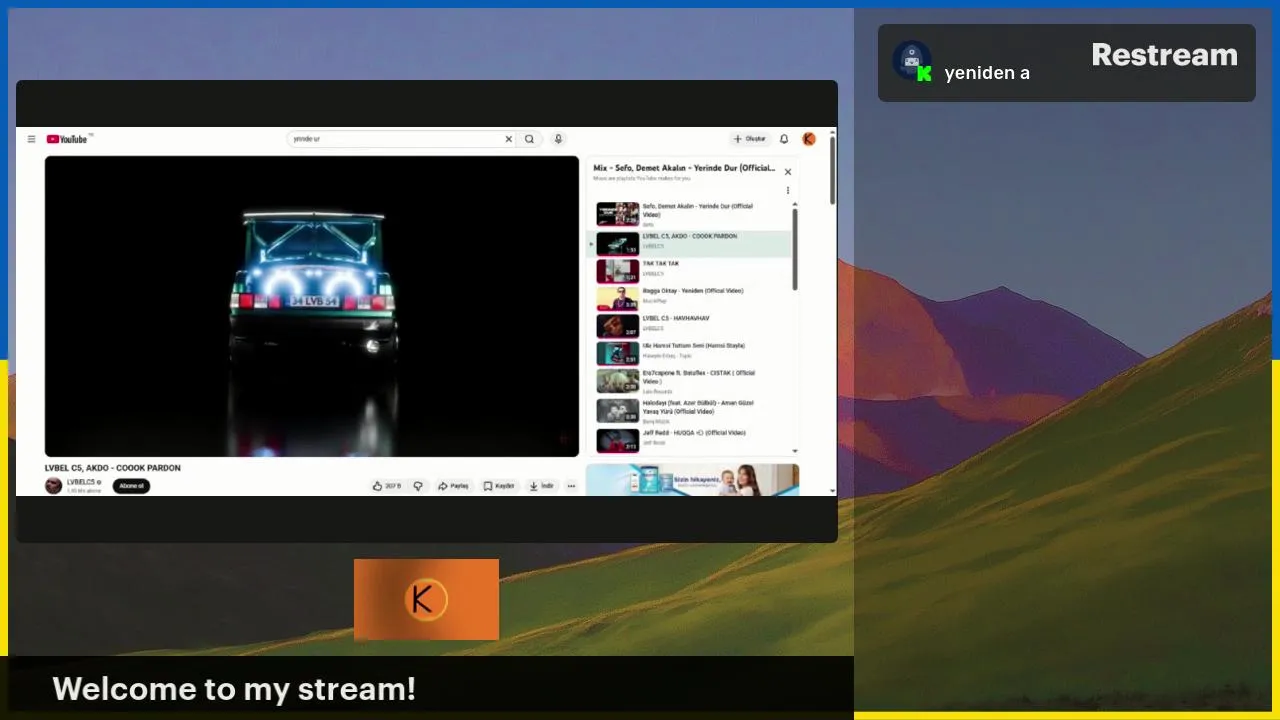Open the orange K account avatar

[809, 139]
